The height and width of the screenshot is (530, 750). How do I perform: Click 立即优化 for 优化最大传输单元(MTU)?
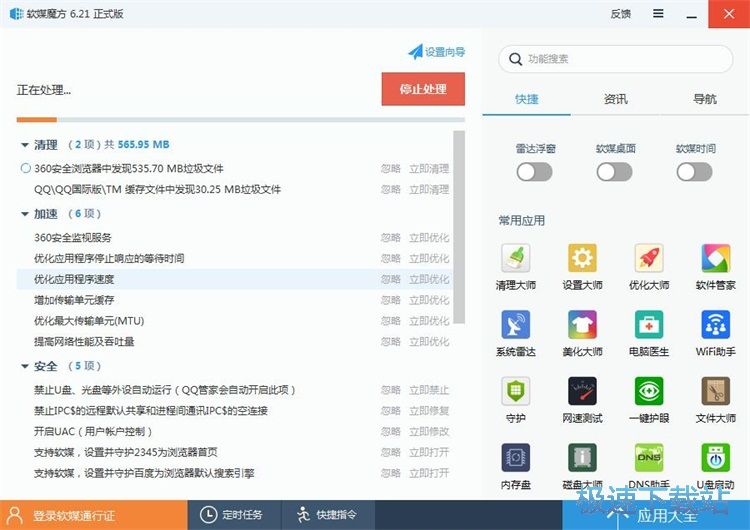(429, 321)
